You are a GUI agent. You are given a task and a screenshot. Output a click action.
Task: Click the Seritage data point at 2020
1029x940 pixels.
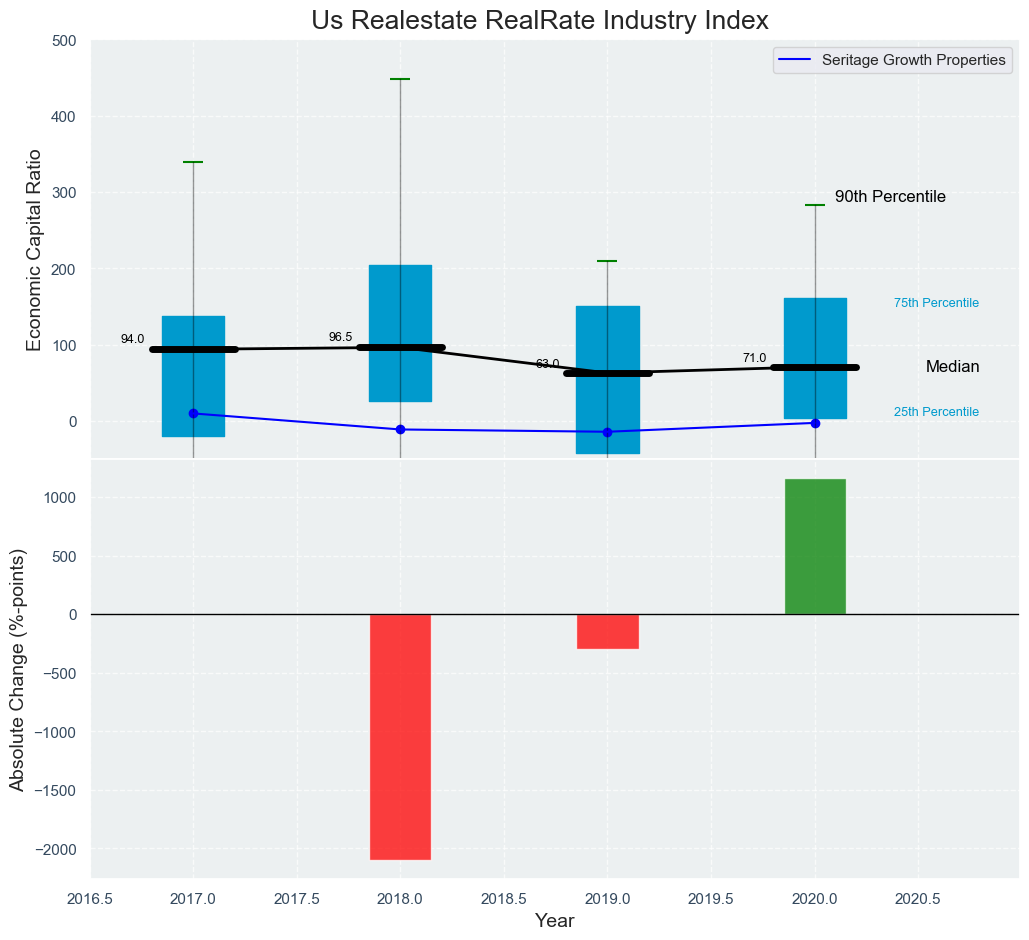(x=815, y=423)
